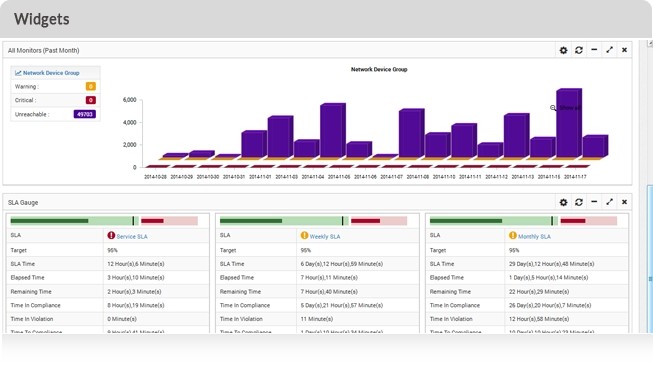Viewport: 653px width, 369px height.
Task: Click the page vertical scrollbar thumb
Action: click(x=650, y=258)
